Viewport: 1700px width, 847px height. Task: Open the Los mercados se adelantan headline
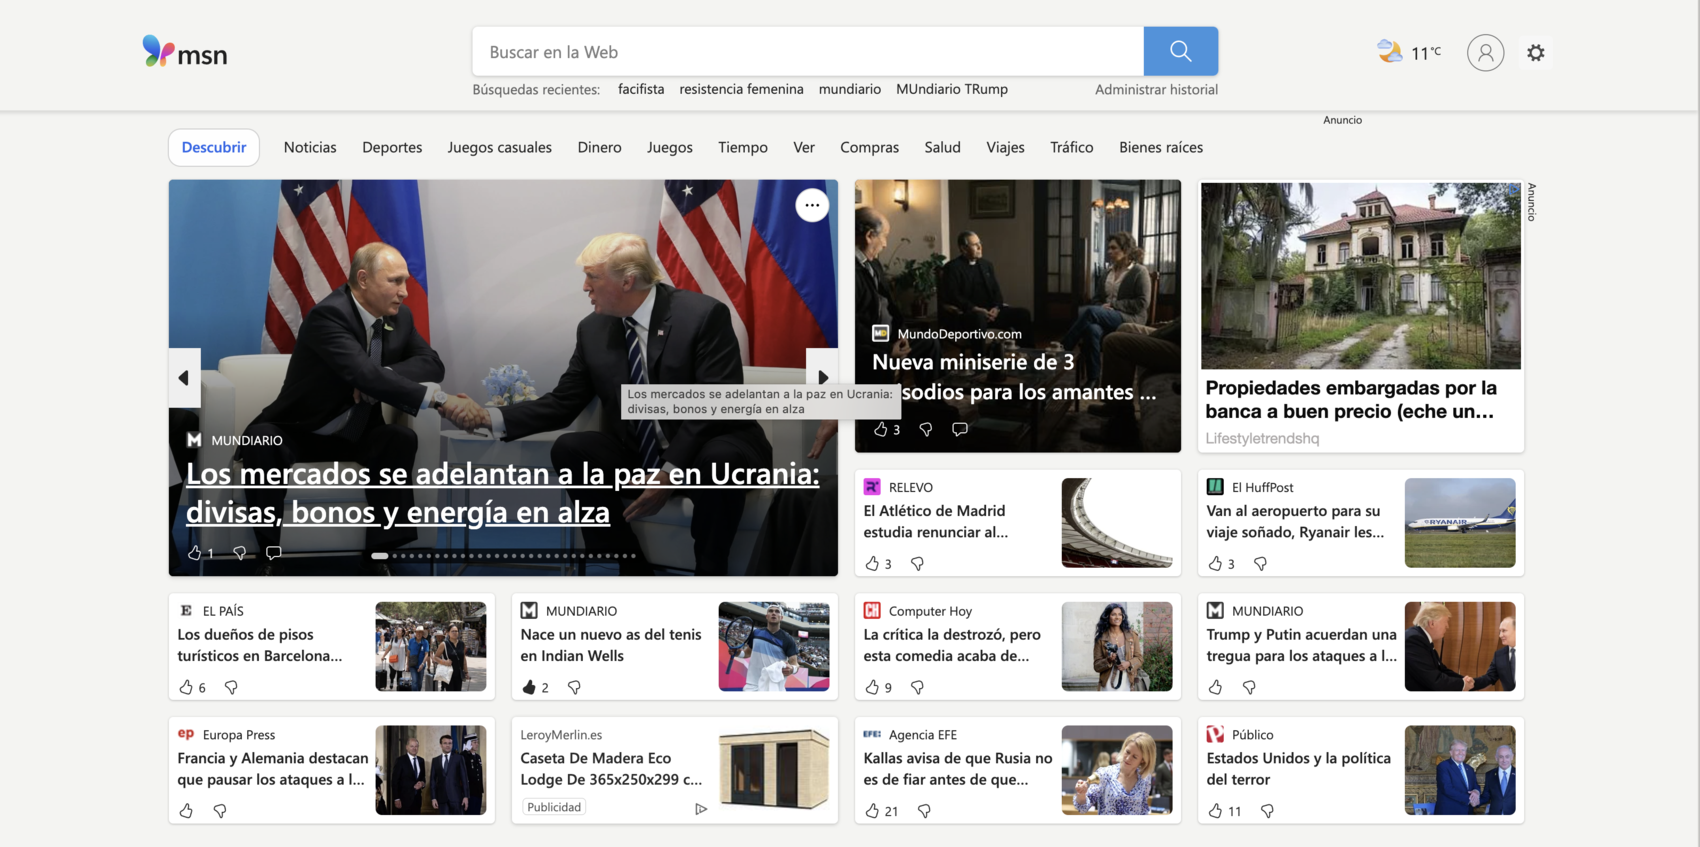pos(502,492)
